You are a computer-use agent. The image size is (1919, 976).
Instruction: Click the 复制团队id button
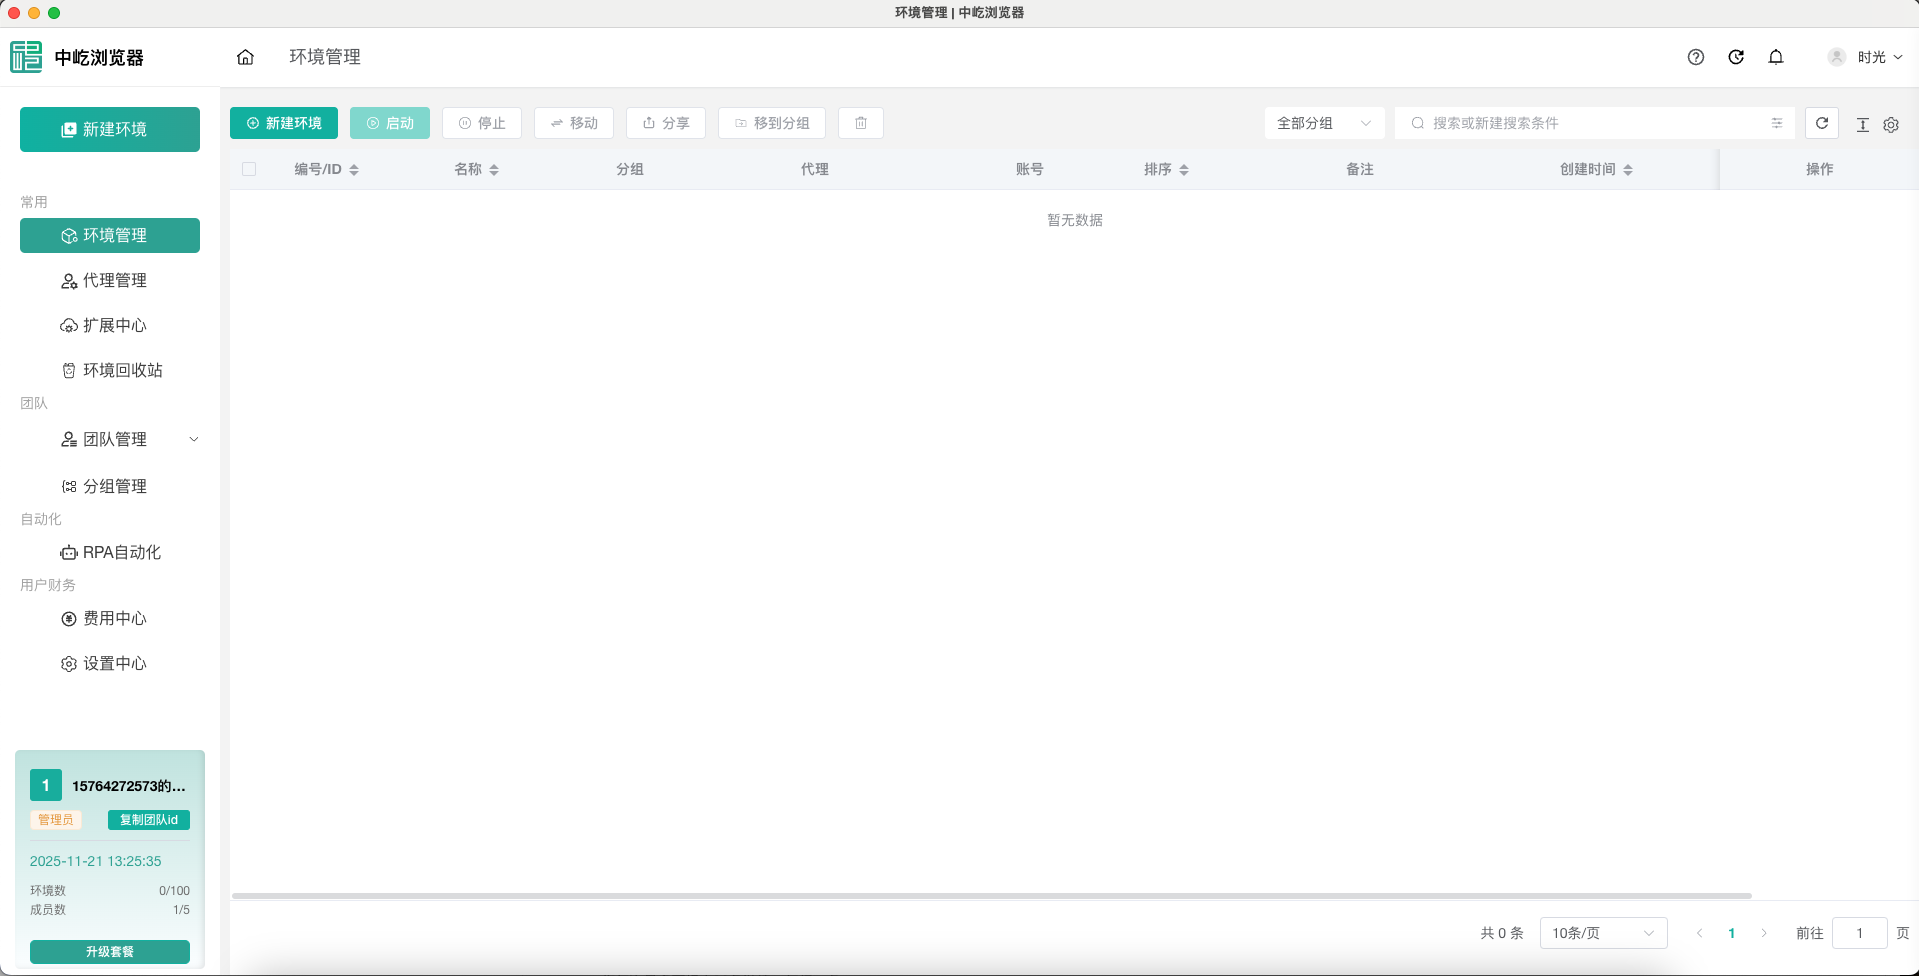click(x=148, y=820)
